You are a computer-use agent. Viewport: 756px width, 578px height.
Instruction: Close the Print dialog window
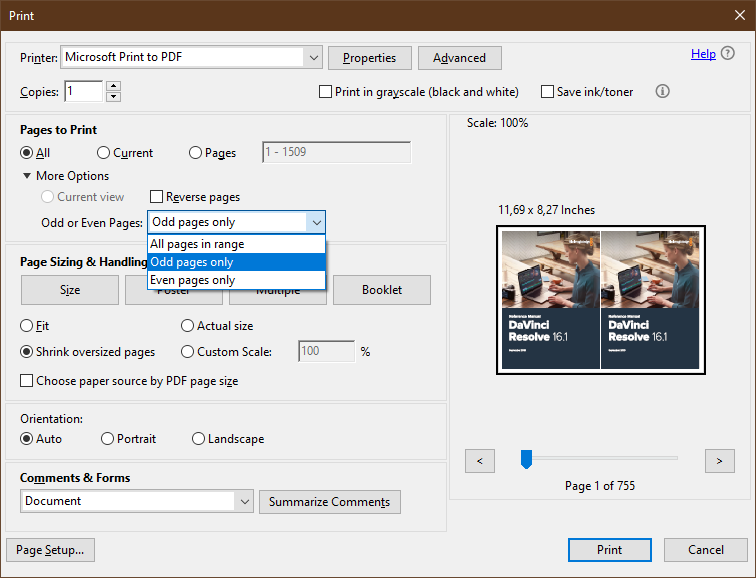coord(740,15)
